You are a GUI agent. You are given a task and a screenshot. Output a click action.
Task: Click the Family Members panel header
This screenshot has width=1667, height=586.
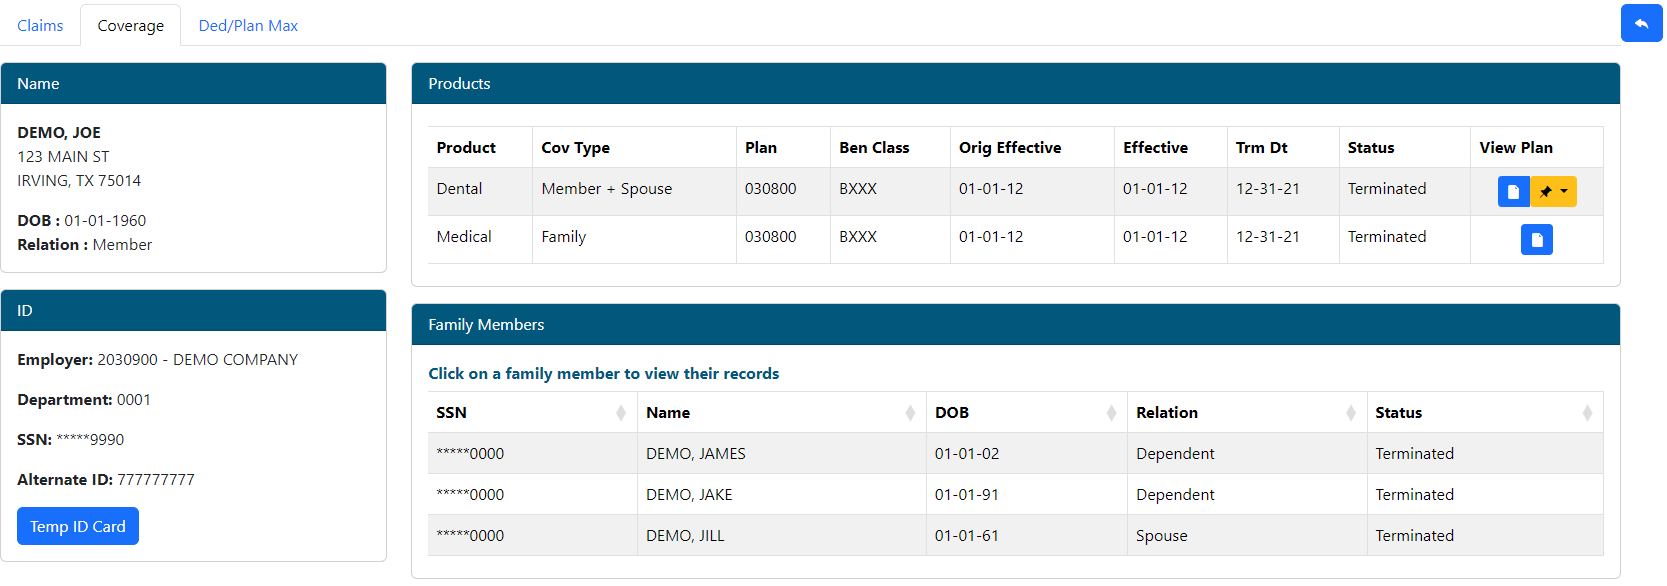1015,325
